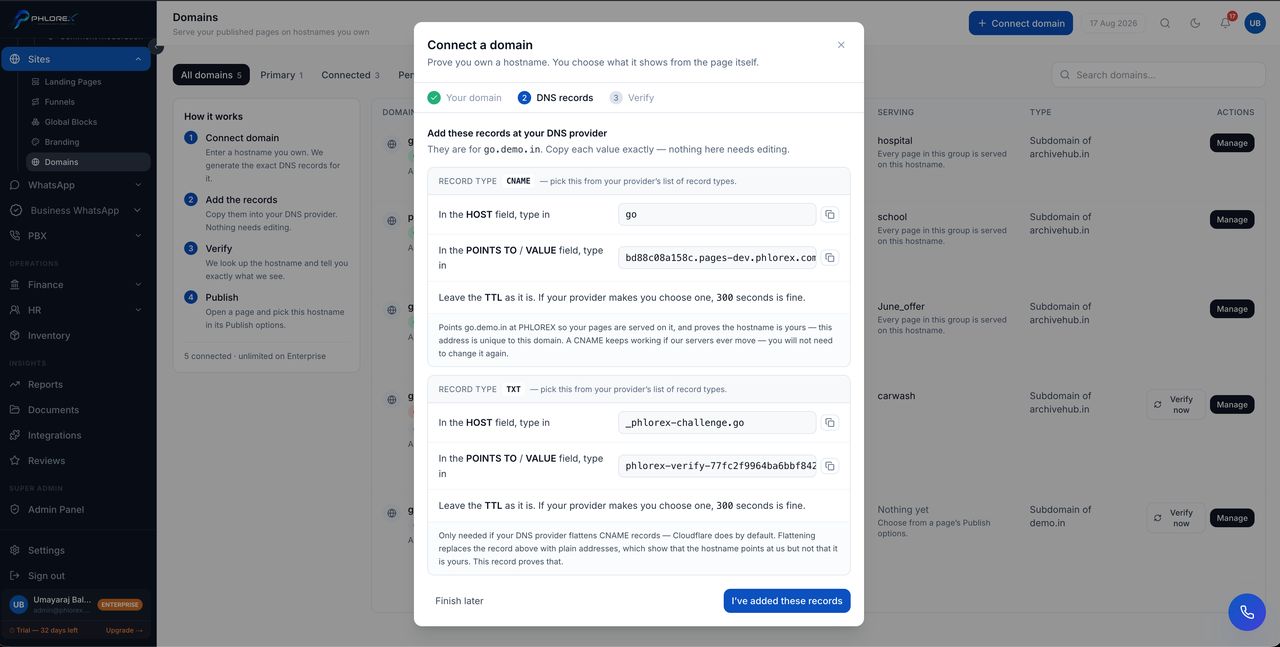
Task: Select the bd88c08a158c.pages-dev value field
Action: (717, 258)
